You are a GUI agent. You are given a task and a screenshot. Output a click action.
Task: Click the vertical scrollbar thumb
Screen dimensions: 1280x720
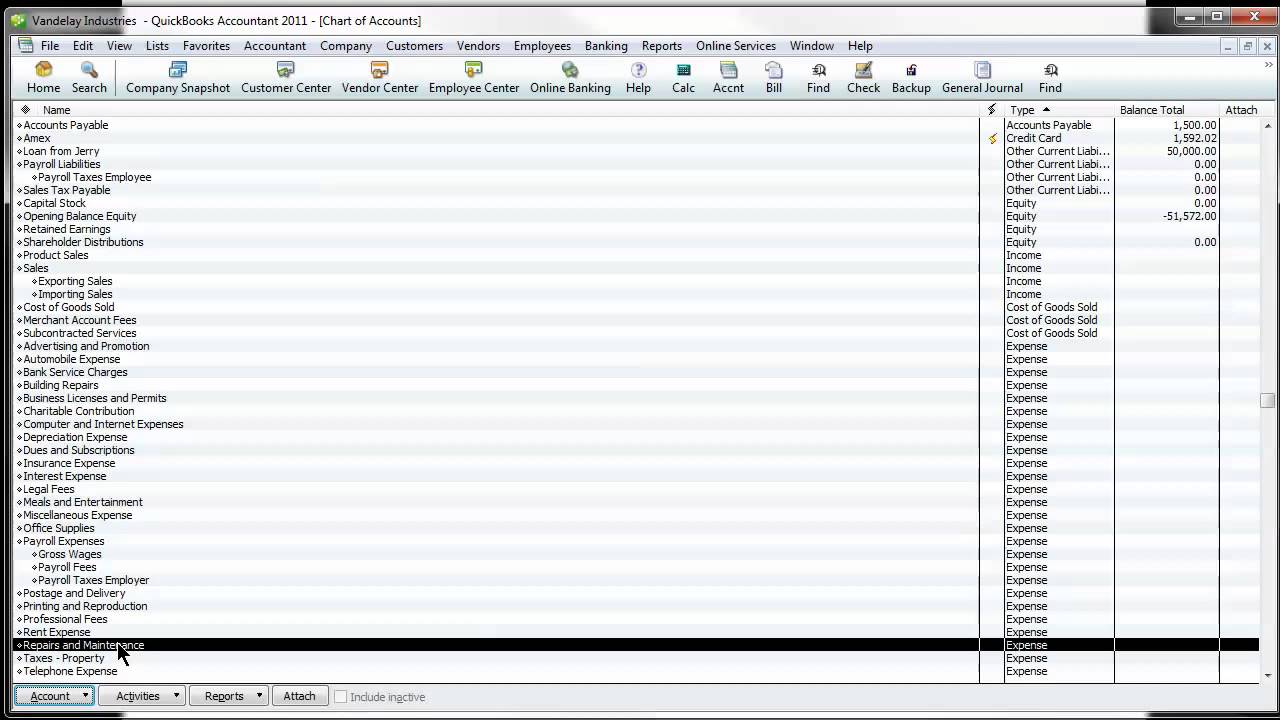coord(1268,400)
